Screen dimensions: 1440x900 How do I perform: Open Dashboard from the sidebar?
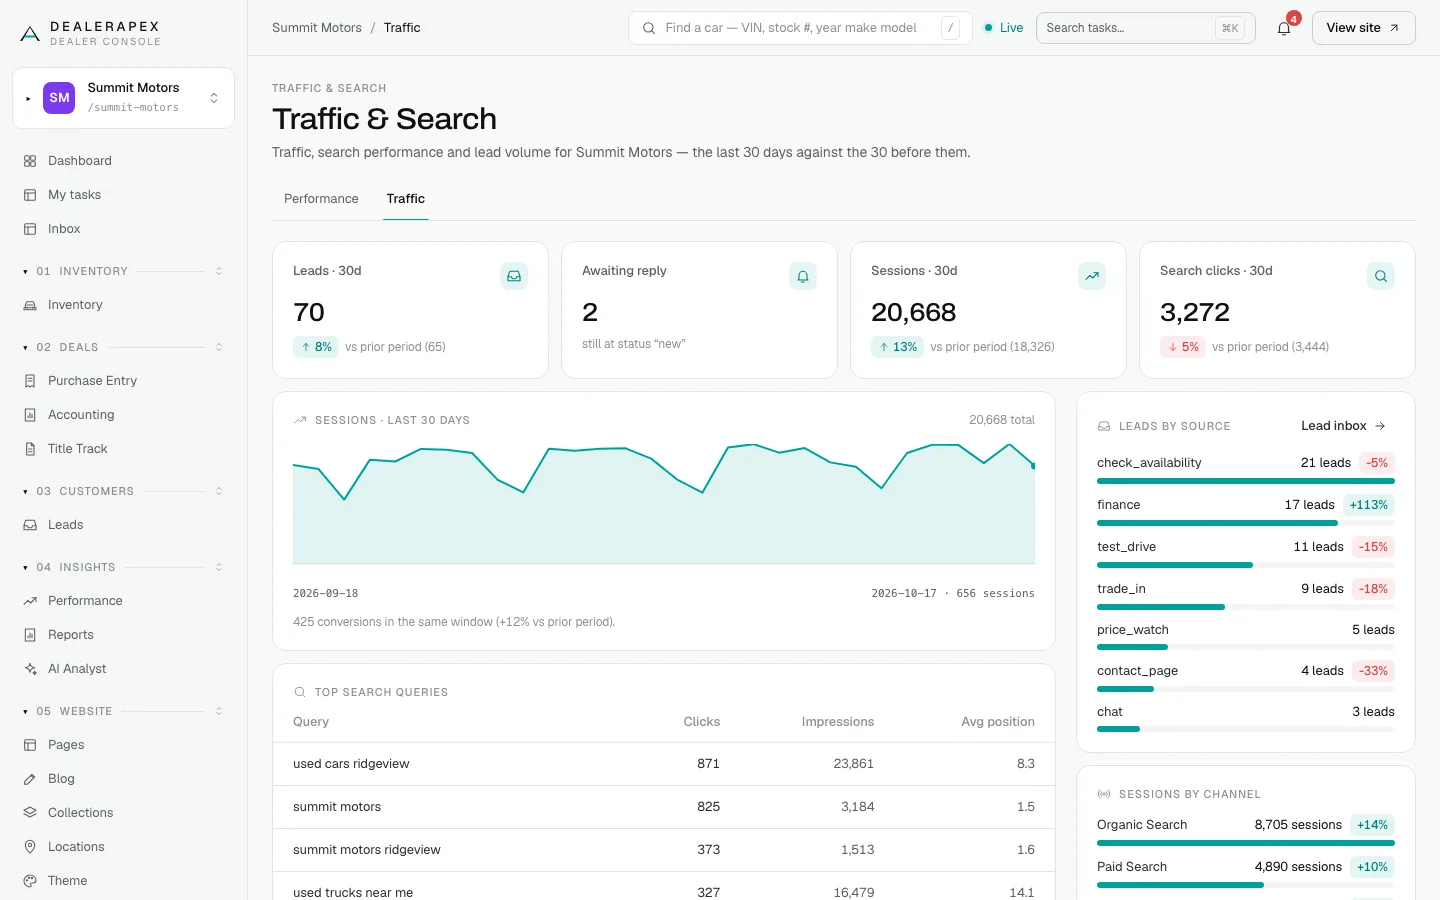[123, 161]
